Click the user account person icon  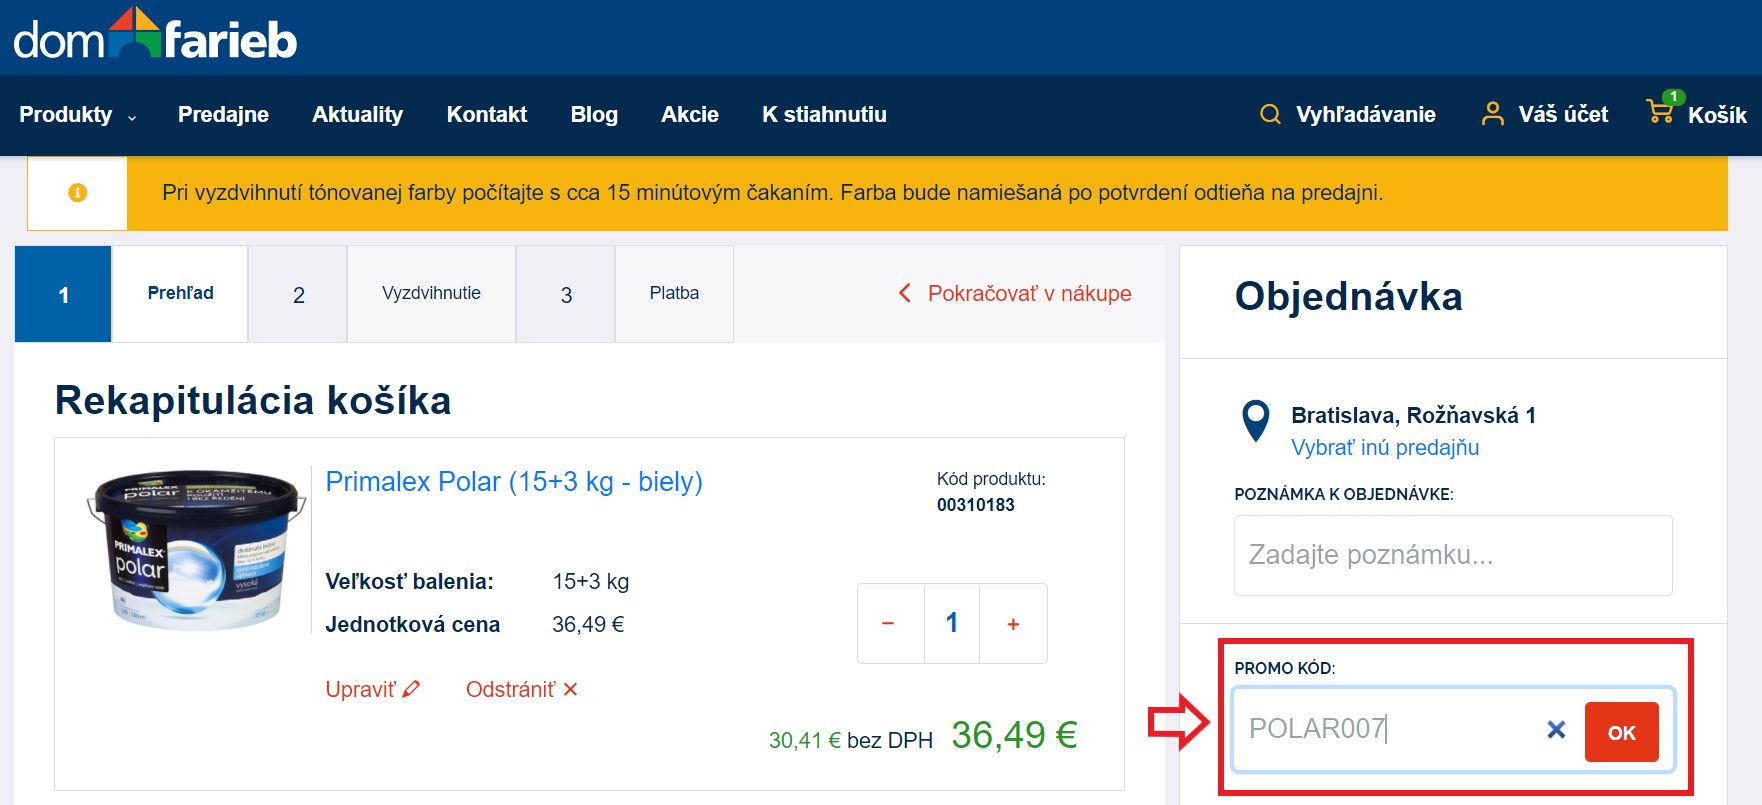coord(1492,114)
